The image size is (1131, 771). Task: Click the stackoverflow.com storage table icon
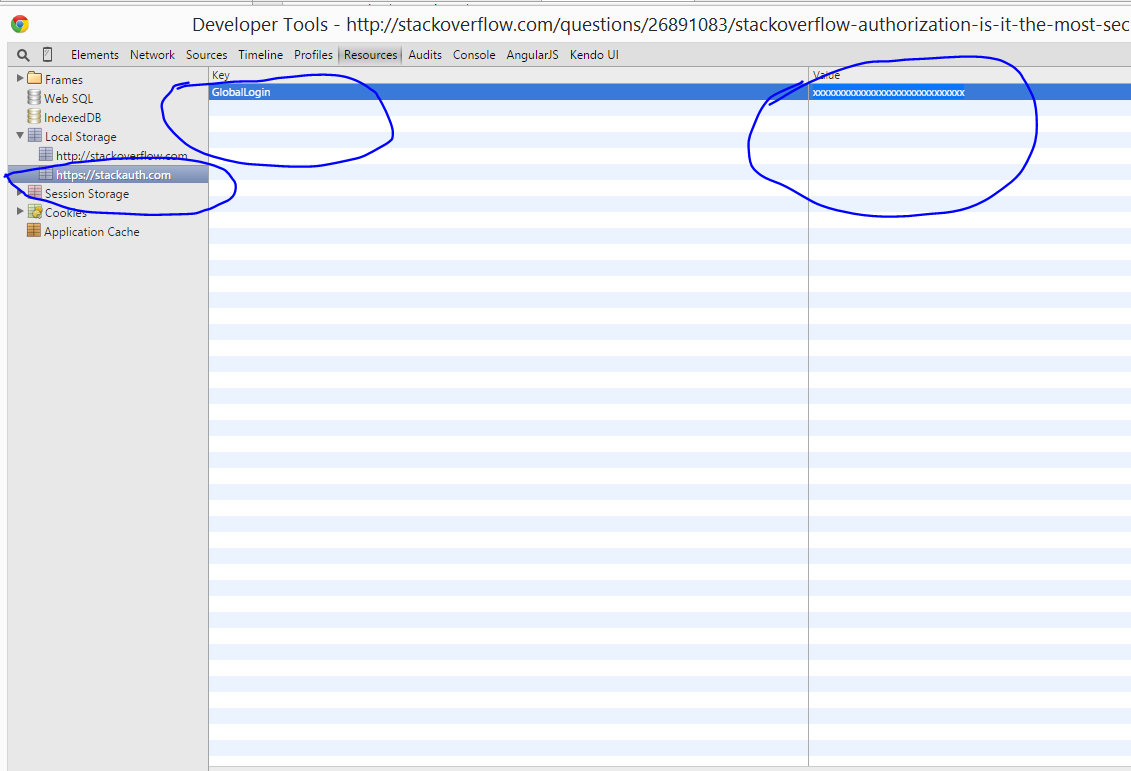click(x=46, y=154)
